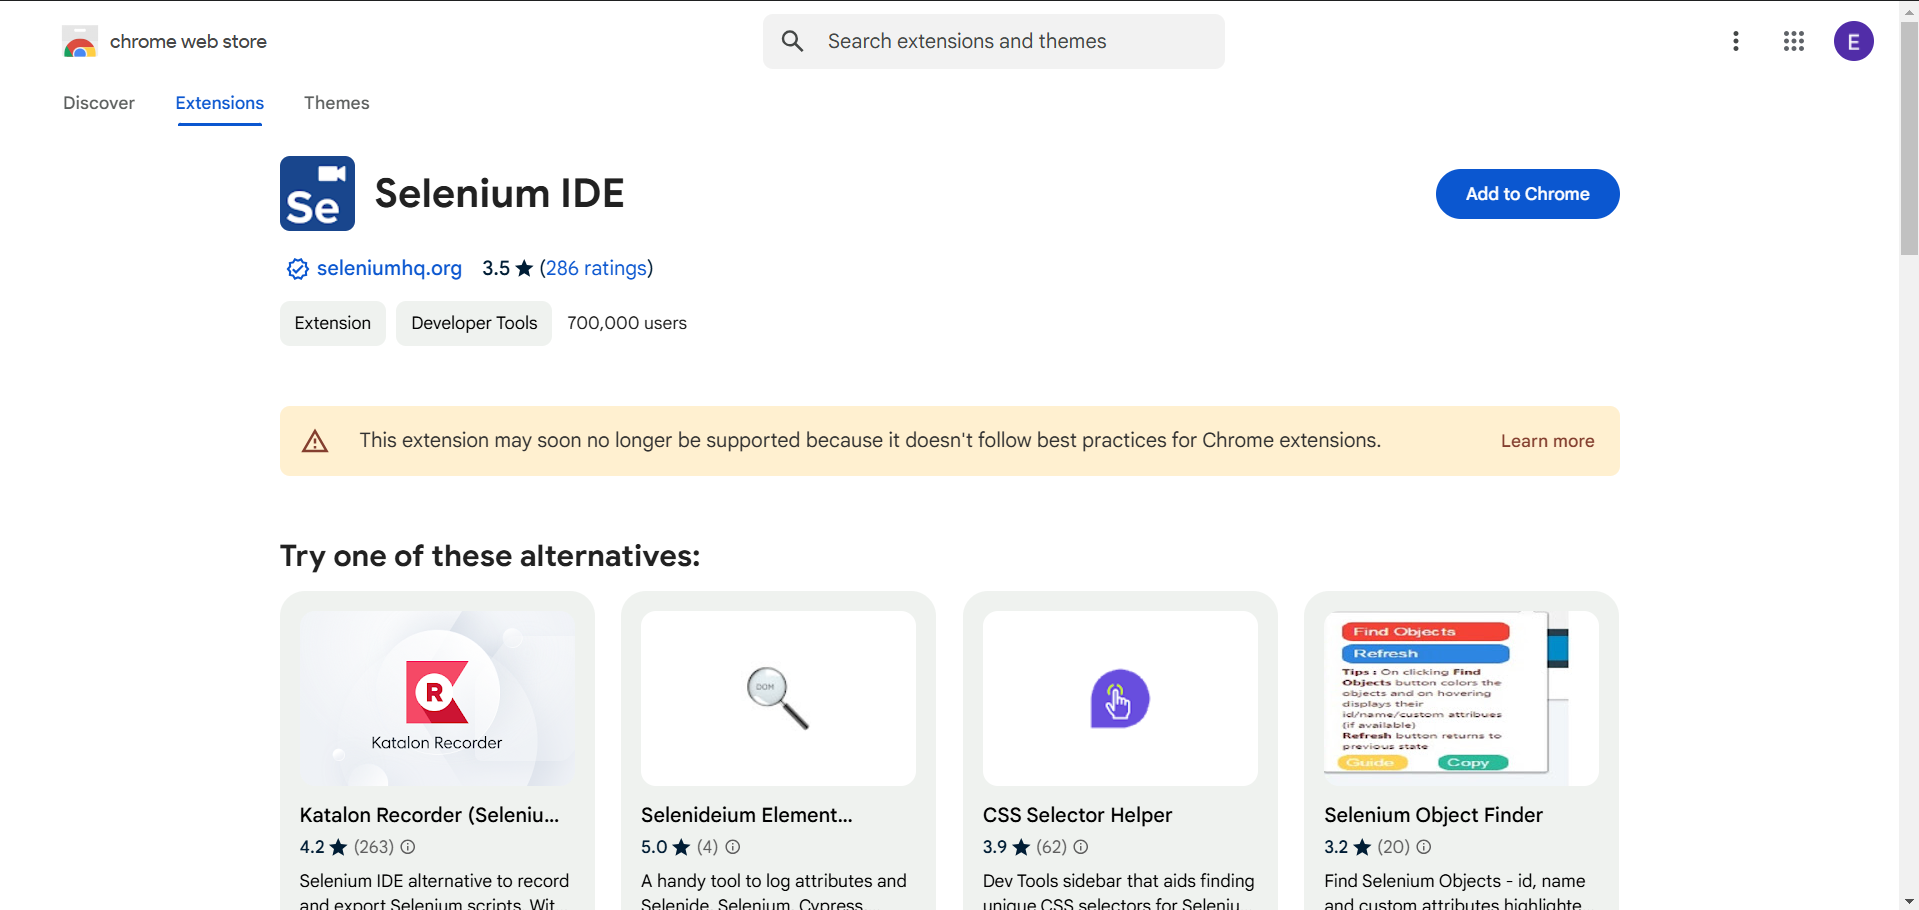Click the Extension category chip
The width and height of the screenshot is (1919, 910).
(333, 323)
